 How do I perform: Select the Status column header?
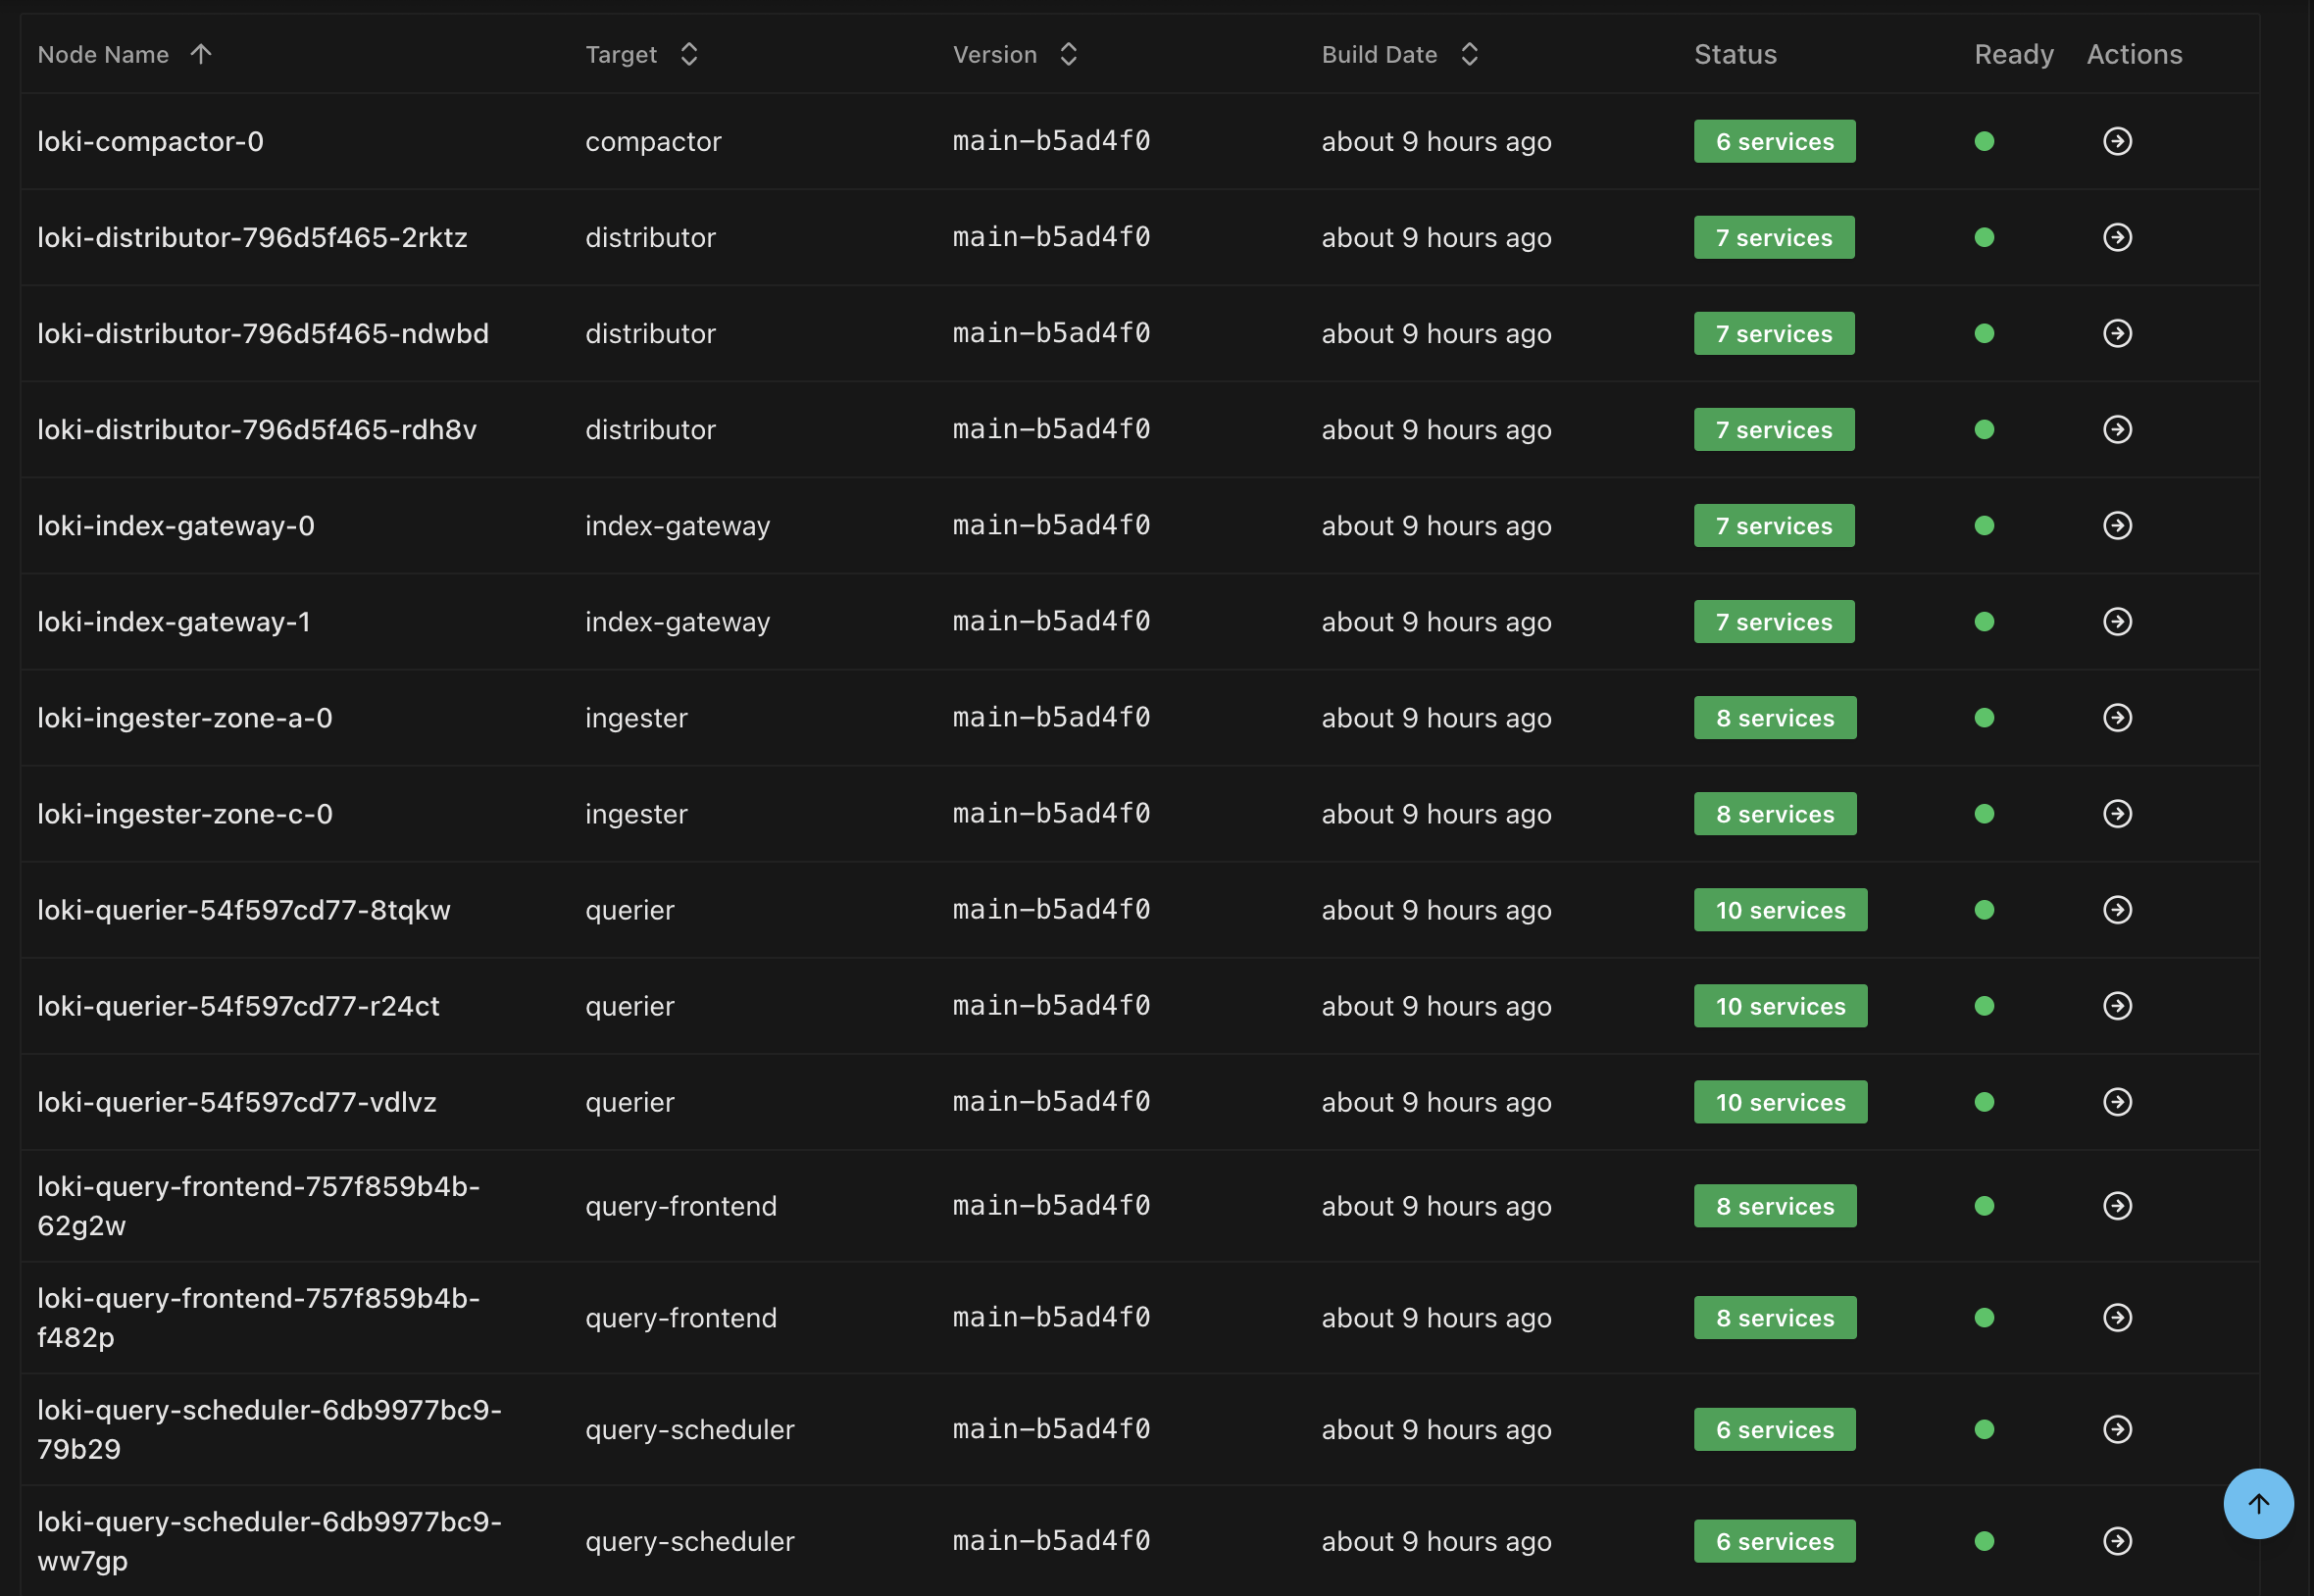click(1735, 54)
